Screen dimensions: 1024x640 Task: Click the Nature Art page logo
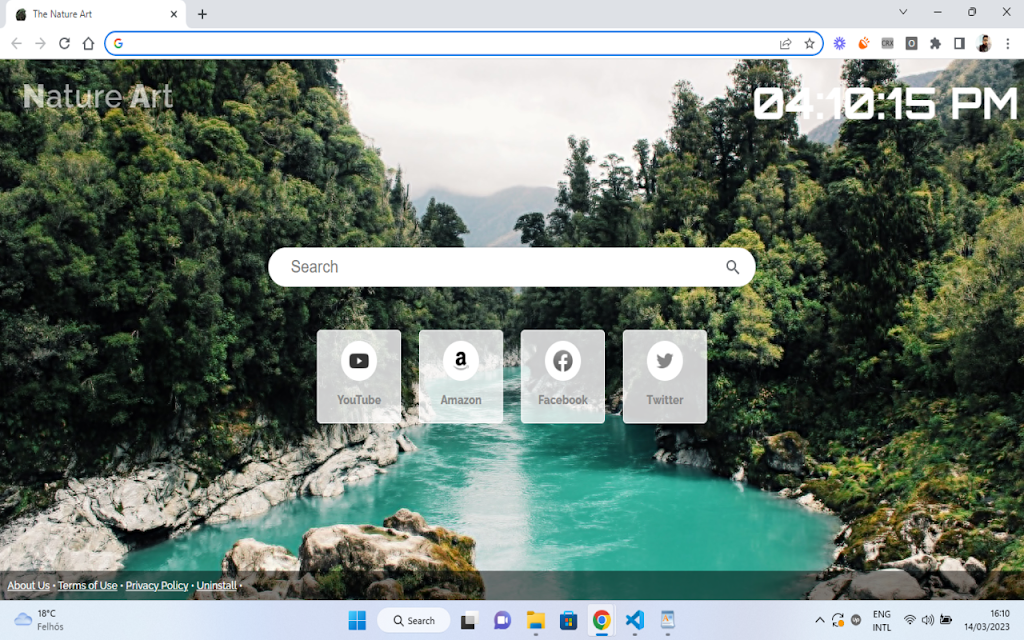click(98, 97)
